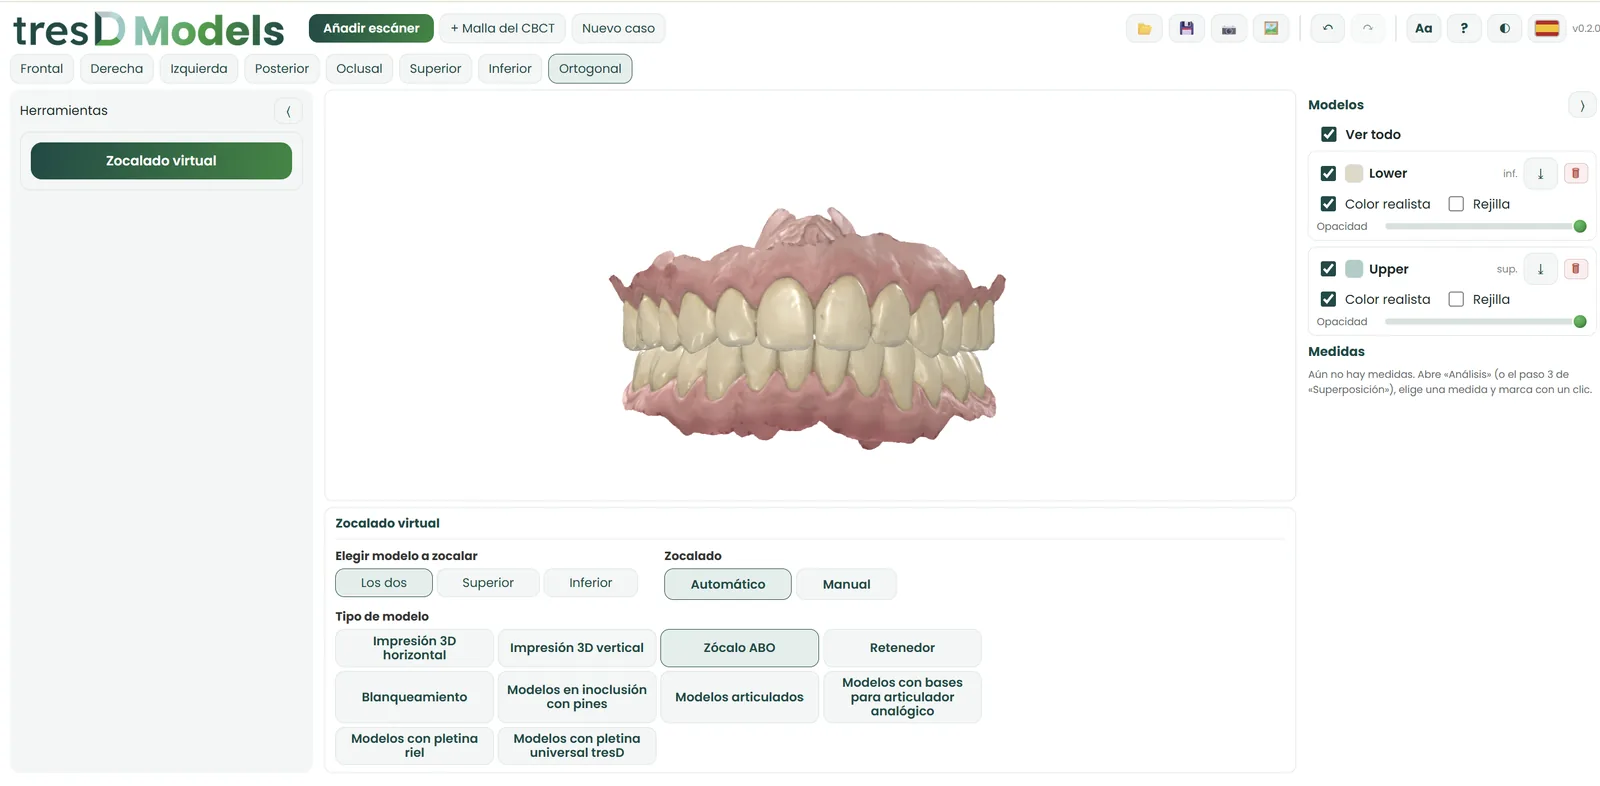Open the Zocalado virtual tool
The image size is (1600, 786).
tap(161, 161)
